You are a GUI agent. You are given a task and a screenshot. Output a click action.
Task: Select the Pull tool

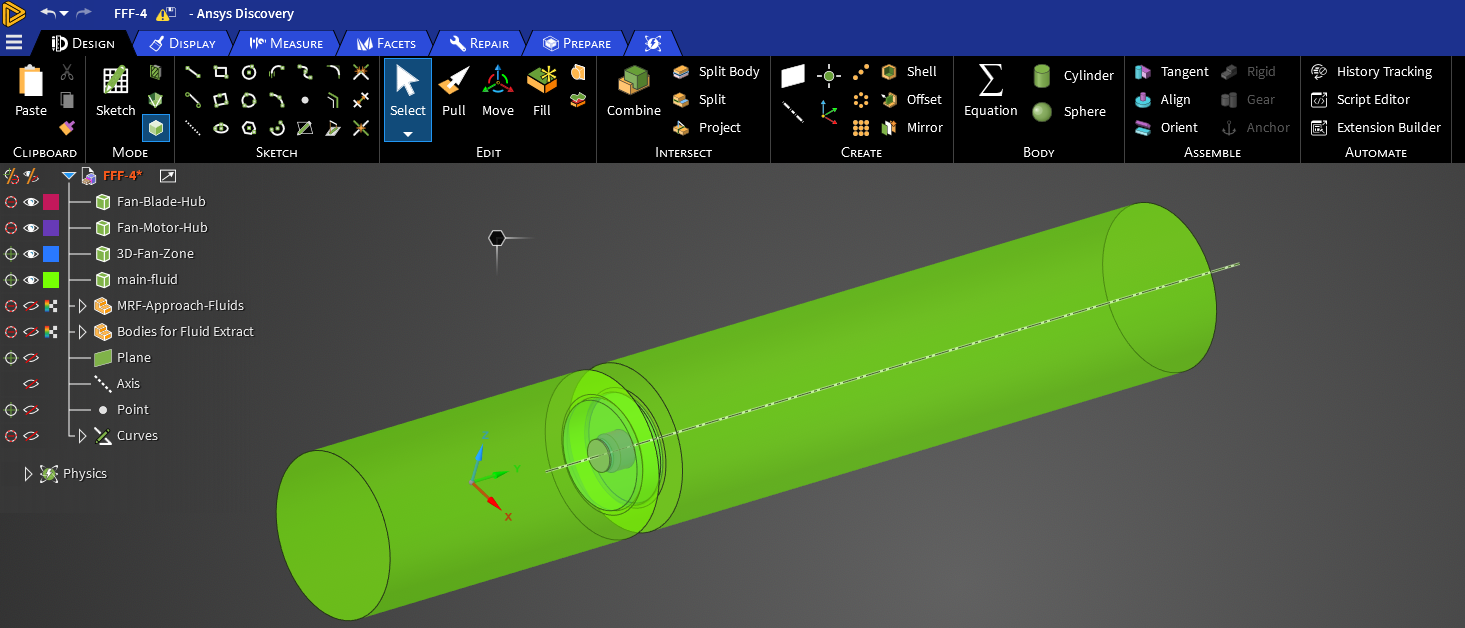[x=454, y=92]
